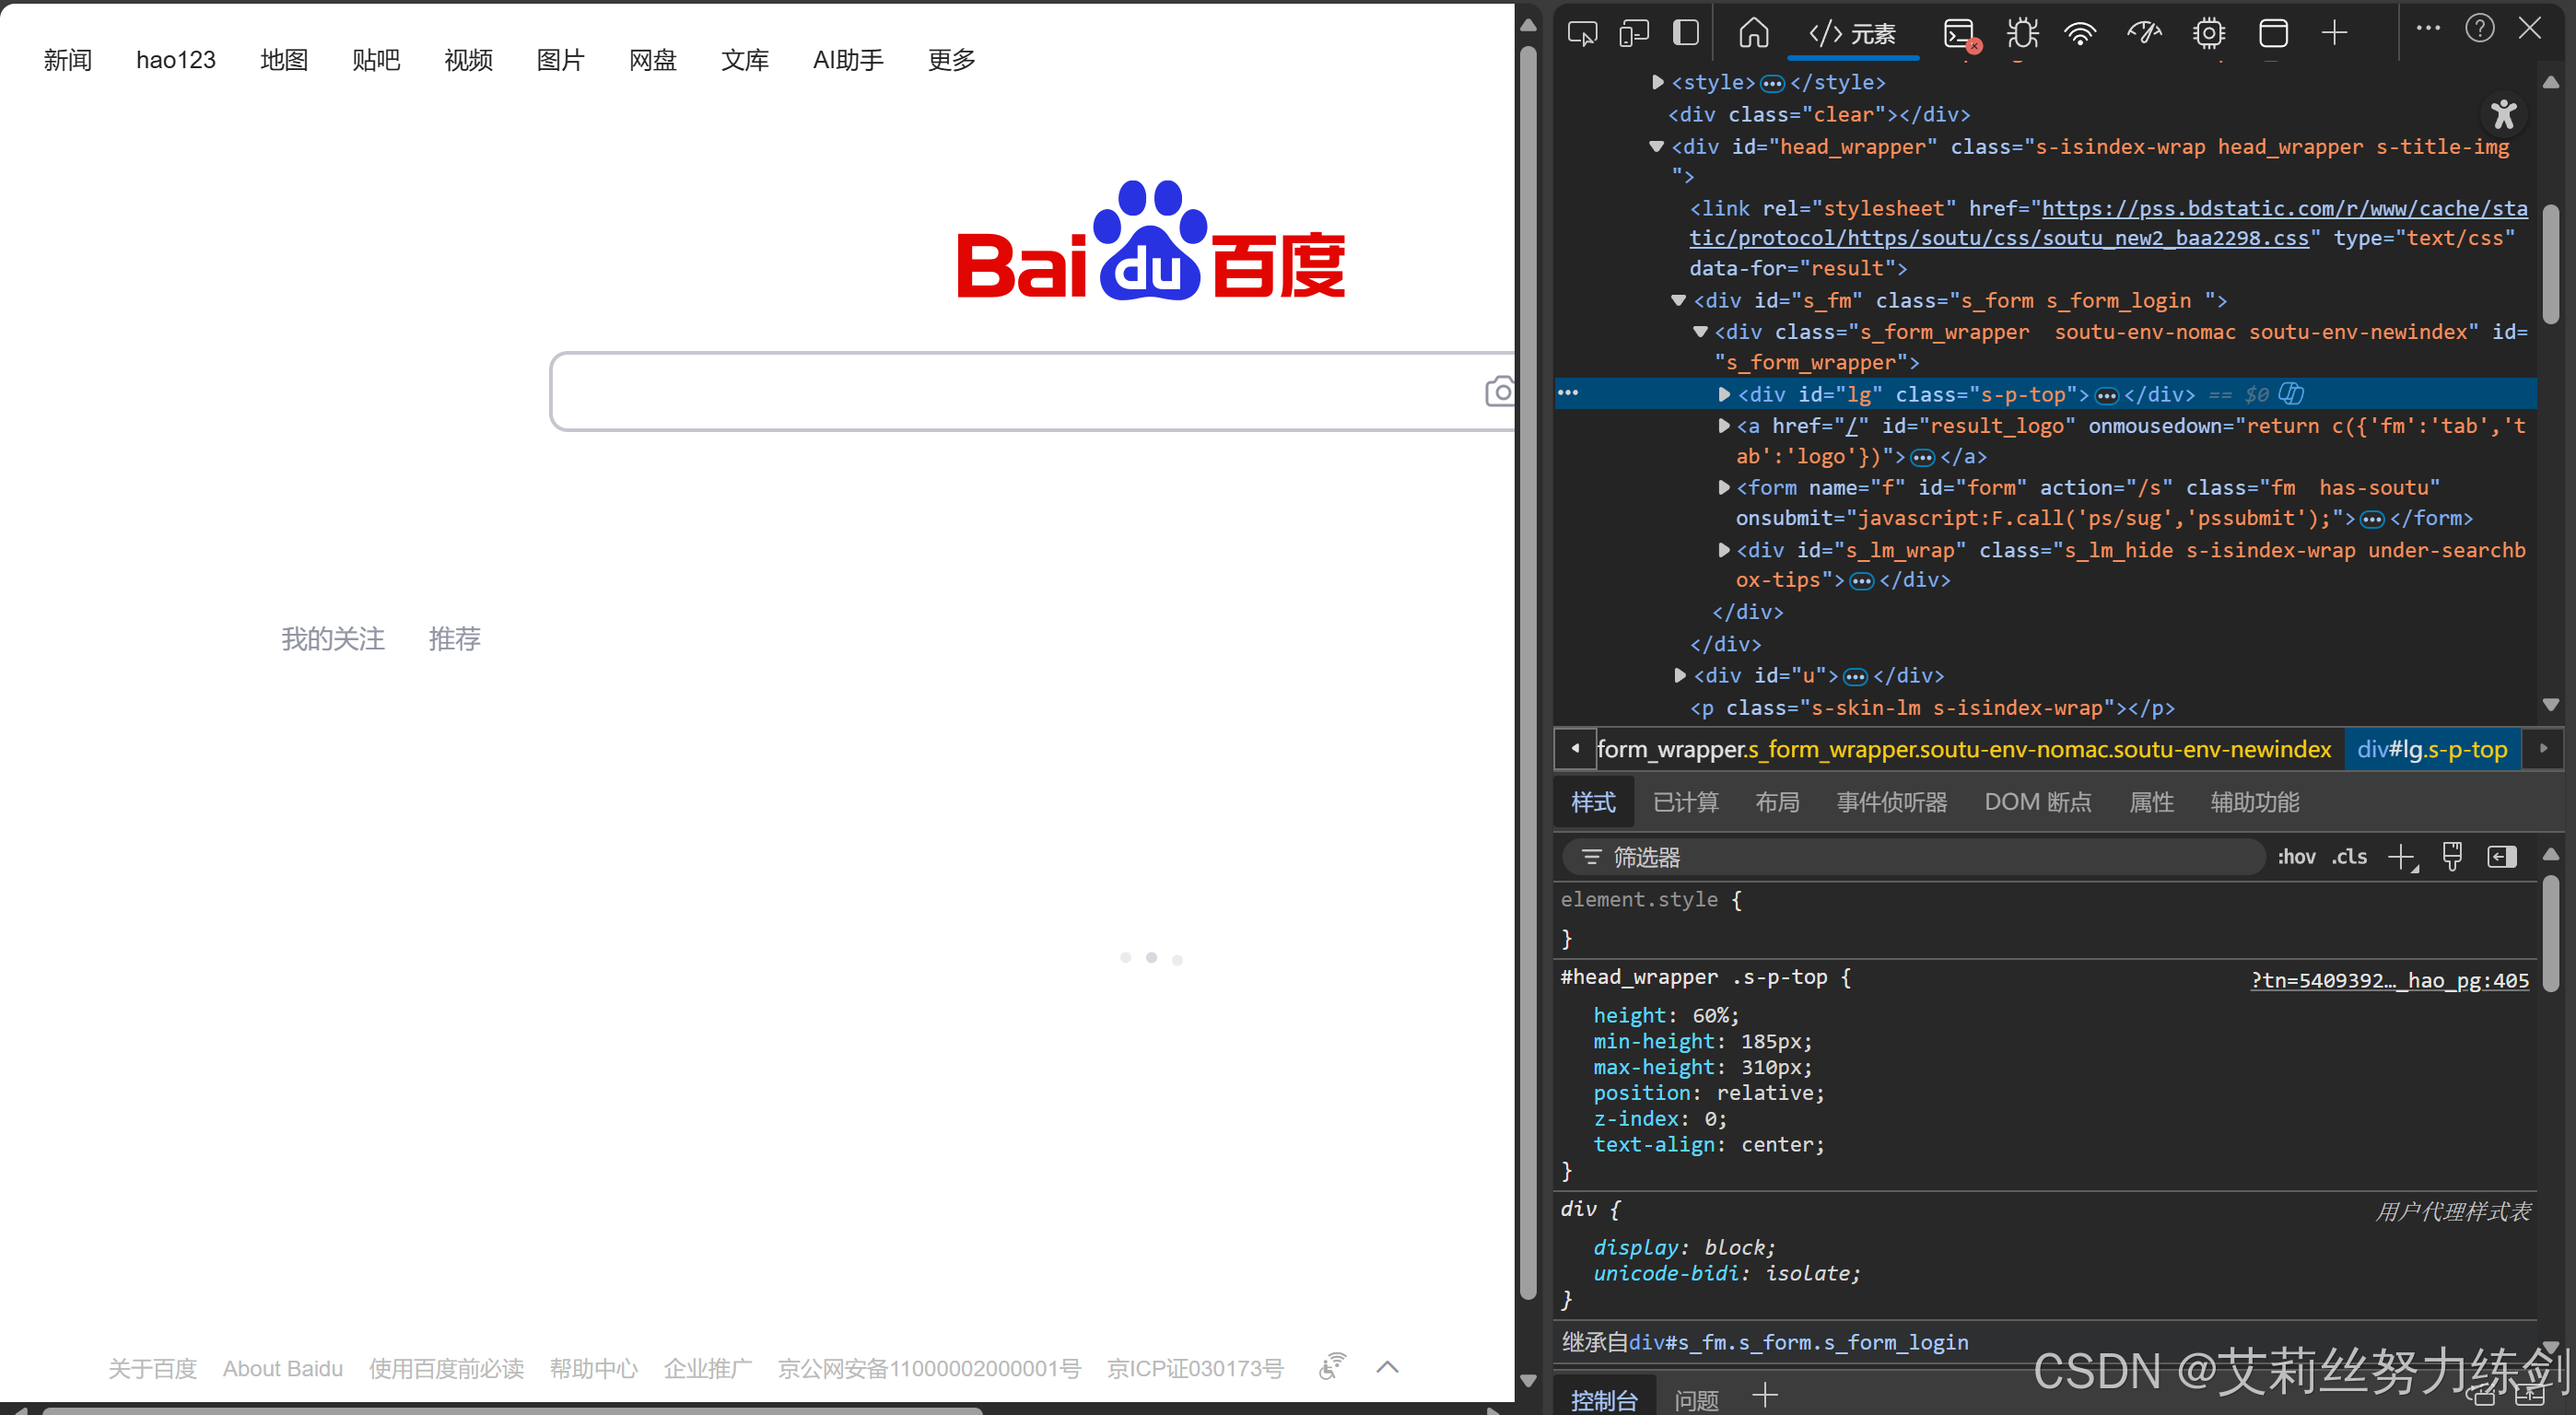2576x1415 pixels.
Task: Toggle device emulation mode icon
Action: 1634,34
